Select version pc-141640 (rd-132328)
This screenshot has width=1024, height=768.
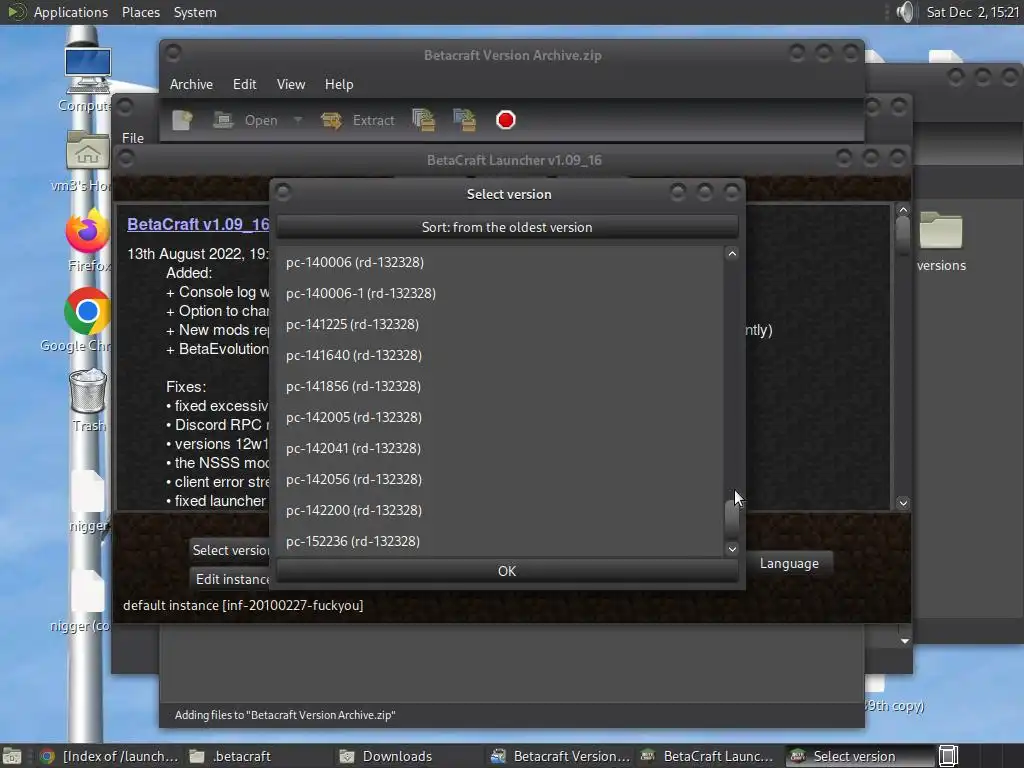click(500, 355)
